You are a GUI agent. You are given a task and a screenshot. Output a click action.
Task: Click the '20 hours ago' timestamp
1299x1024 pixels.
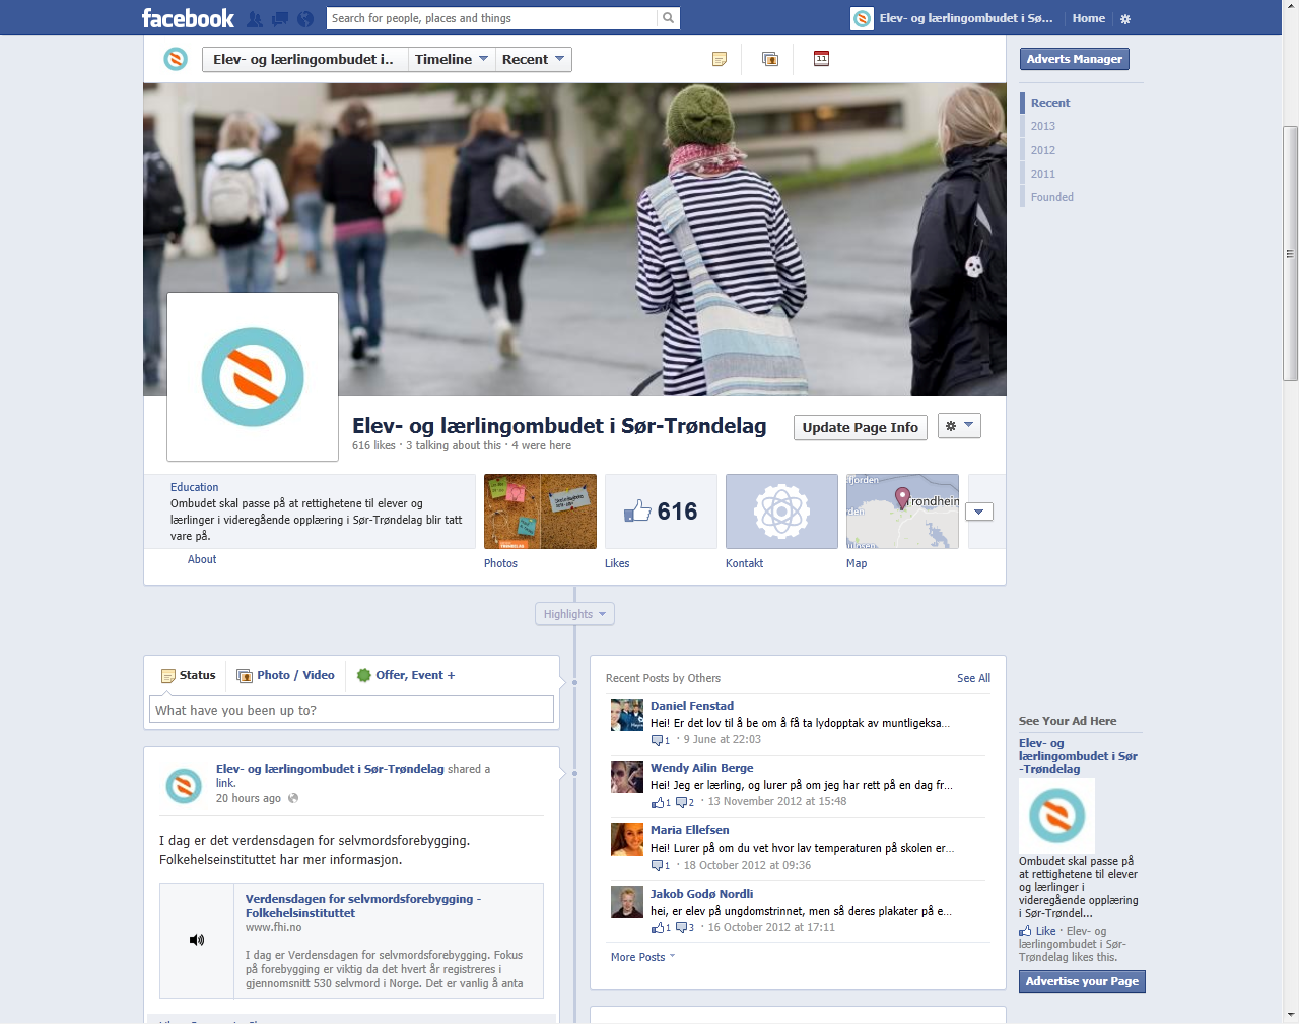point(248,798)
